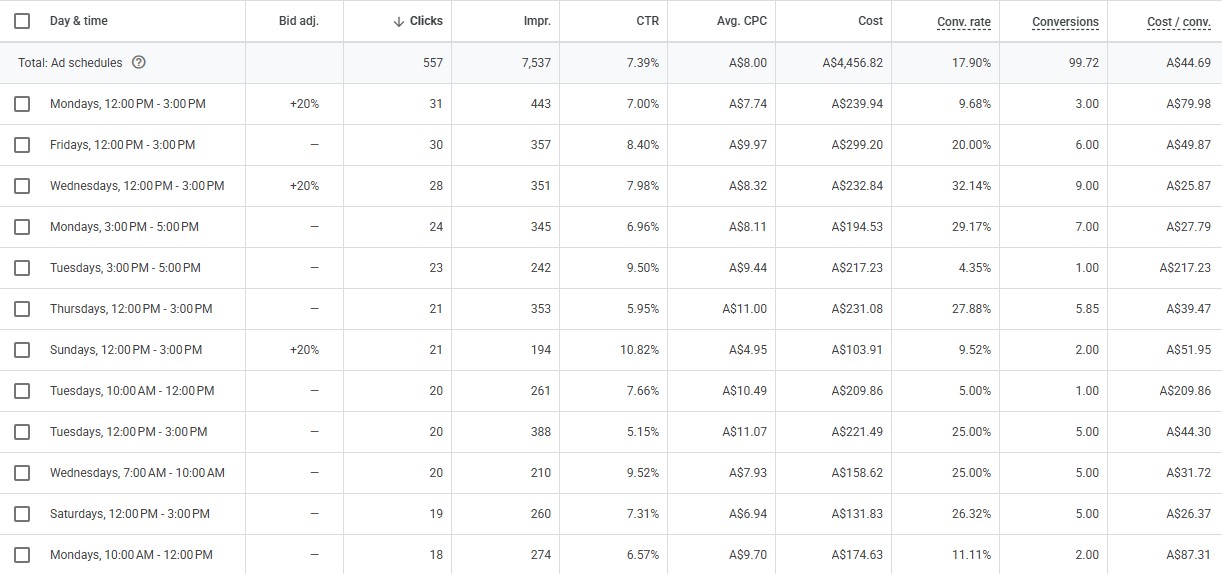Select the Mondays, 12:00 PM - 3:00 PM row checkbox

[x=22, y=104]
